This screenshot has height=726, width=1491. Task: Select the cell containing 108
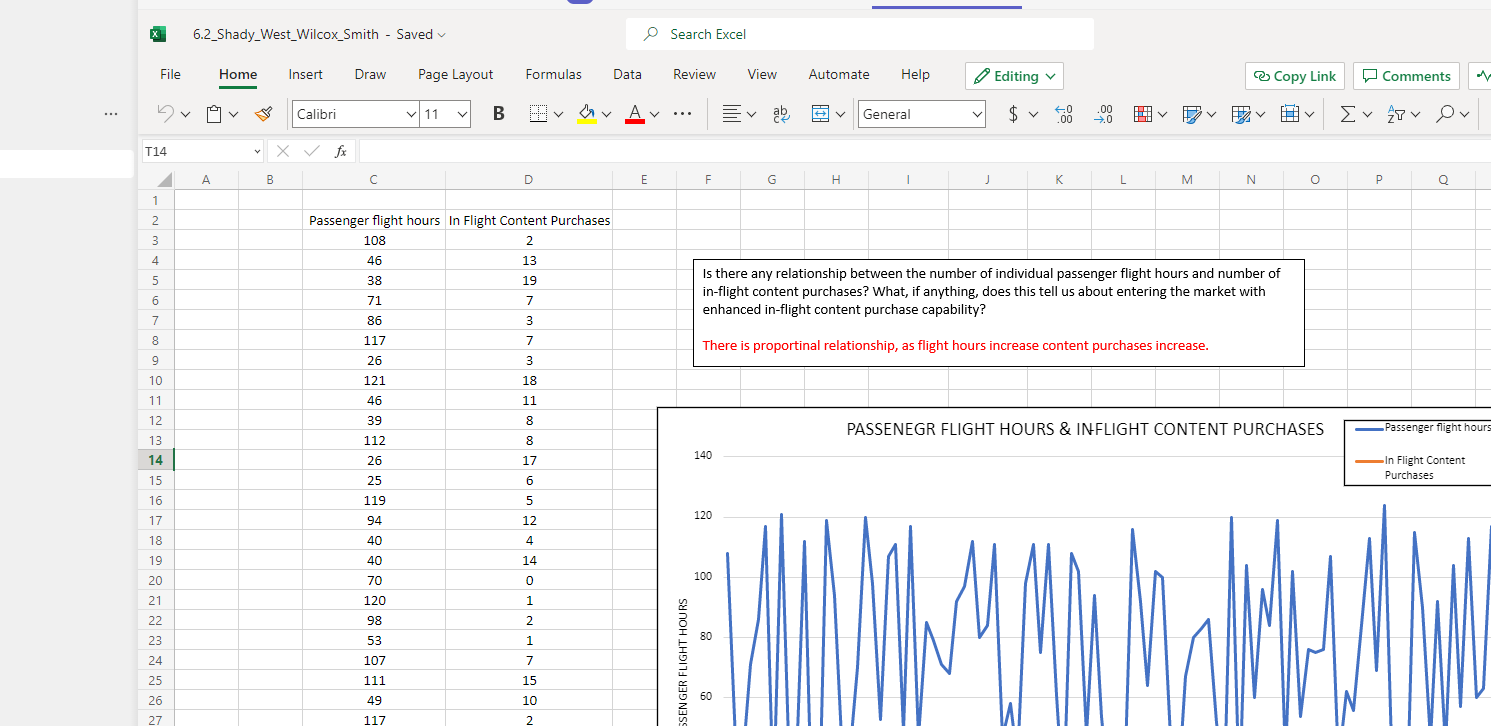click(374, 240)
